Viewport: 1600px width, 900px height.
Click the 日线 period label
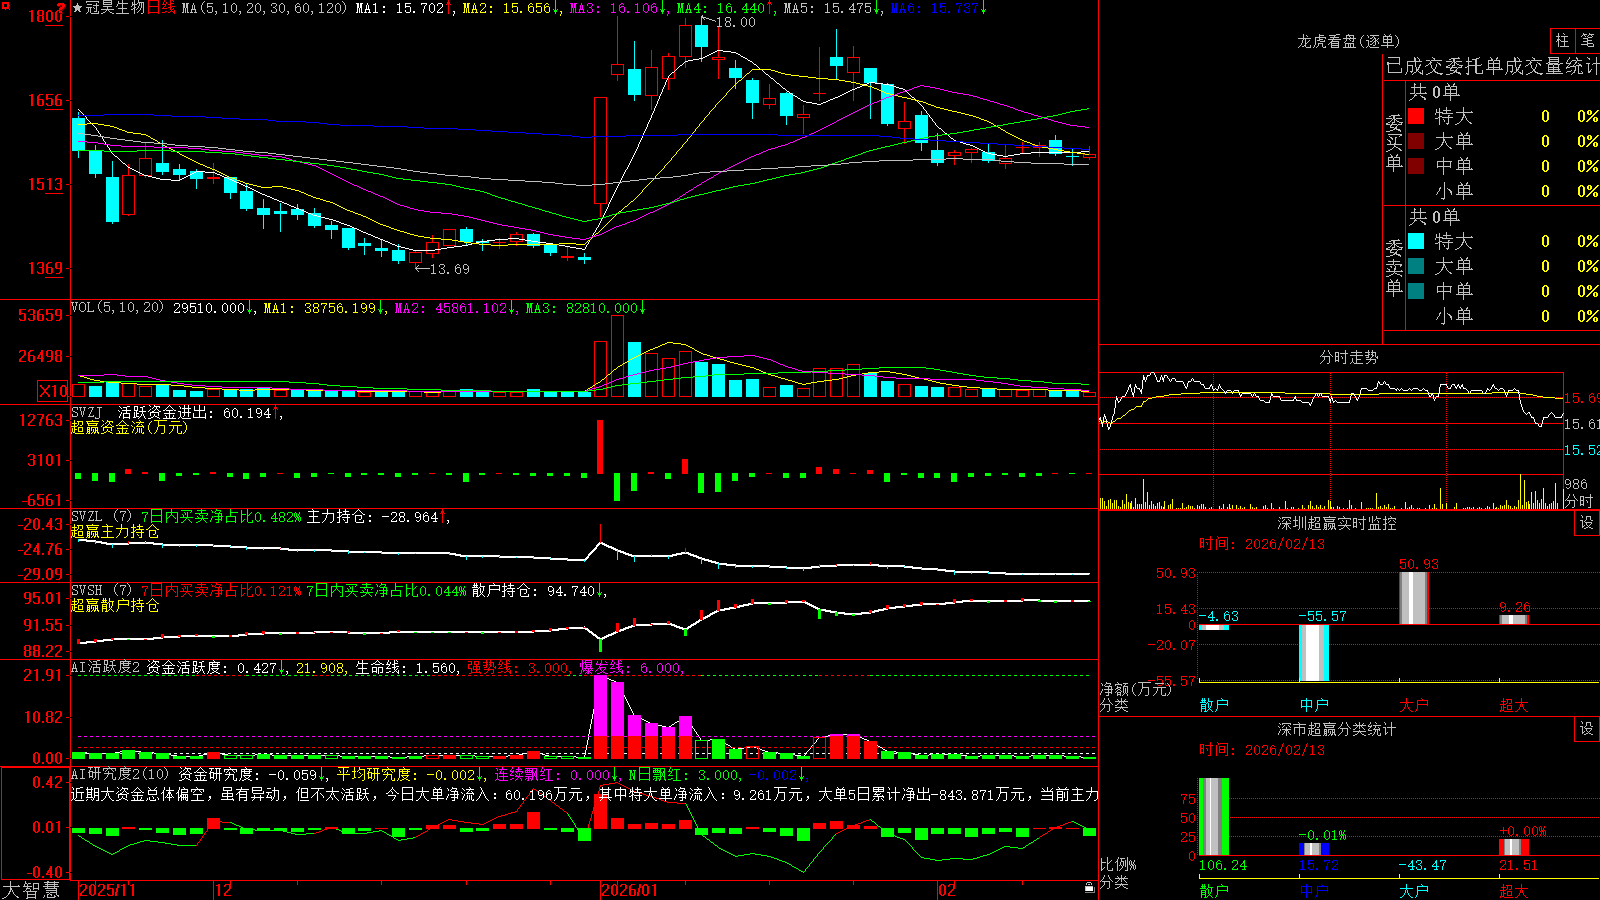click(161, 8)
